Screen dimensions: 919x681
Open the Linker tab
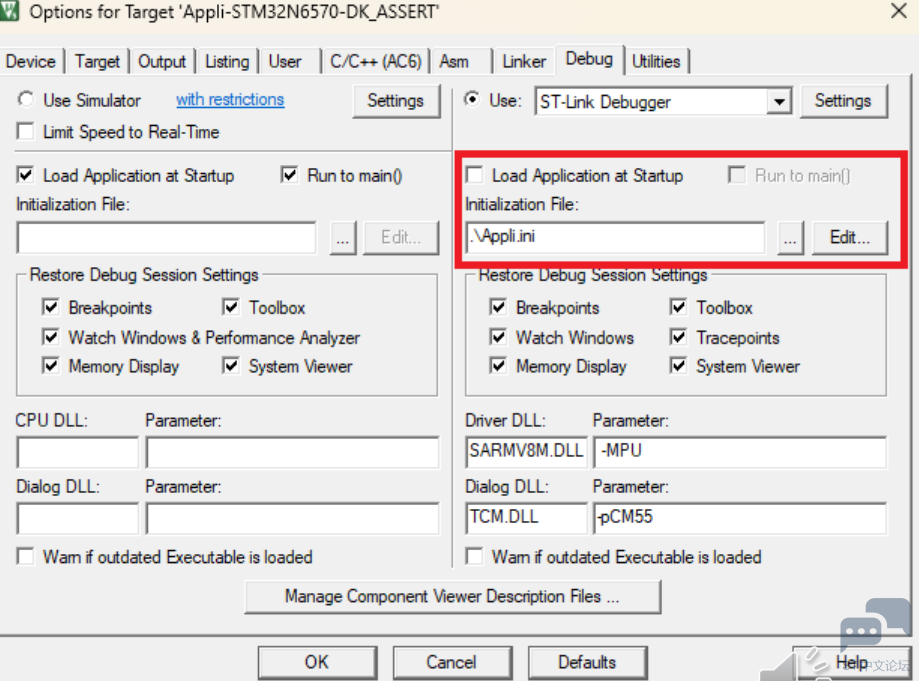[523, 62]
